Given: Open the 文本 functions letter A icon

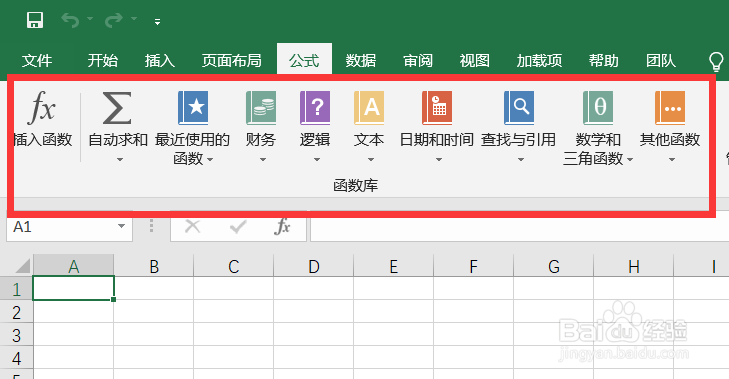Looking at the screenshot, I should pyautogui.click(x=369, y=108).
